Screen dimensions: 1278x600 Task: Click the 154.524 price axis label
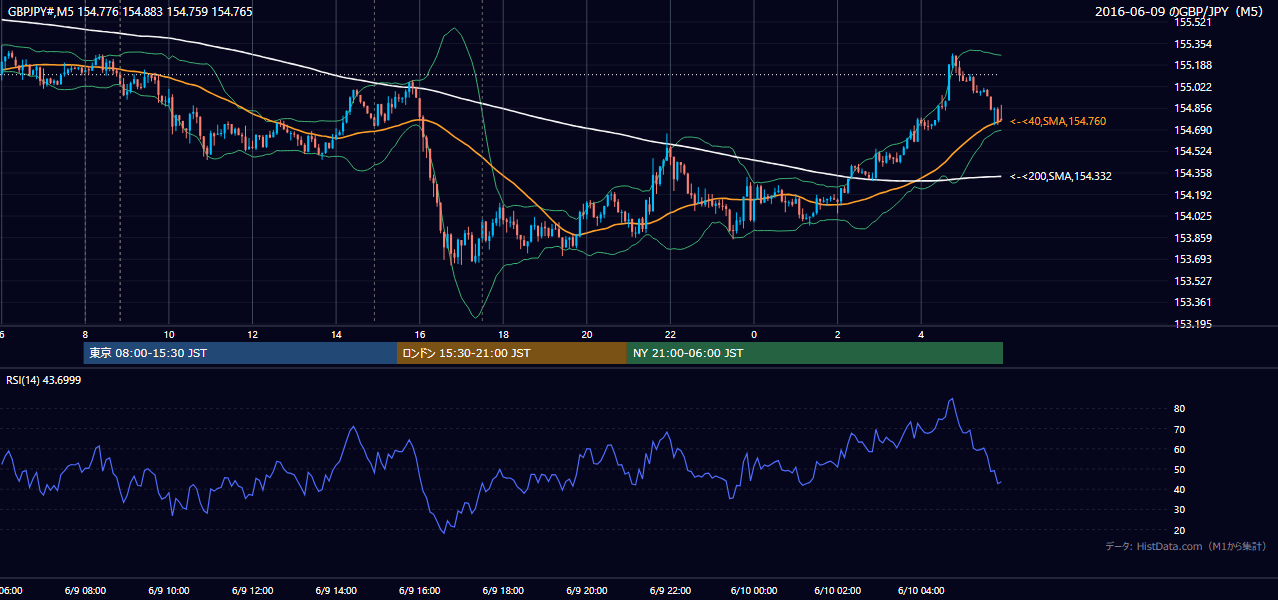(1193, 151)
